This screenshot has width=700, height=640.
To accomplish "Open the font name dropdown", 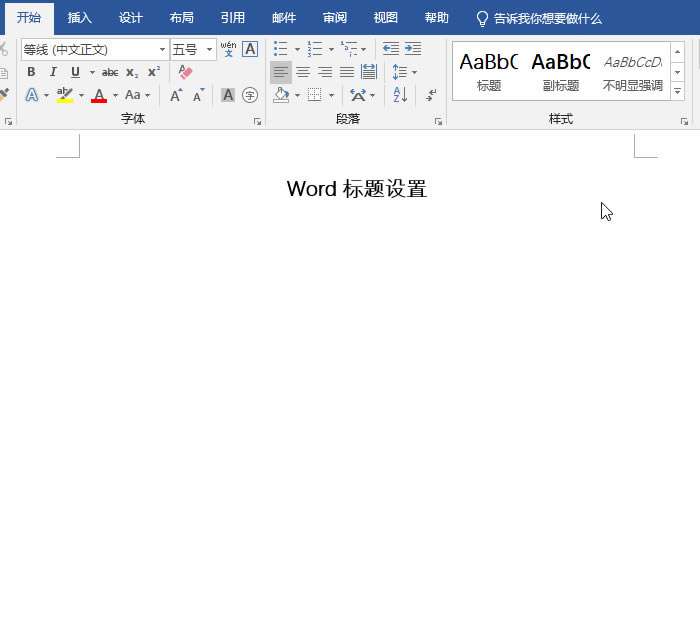I will [x=162, y=50].
